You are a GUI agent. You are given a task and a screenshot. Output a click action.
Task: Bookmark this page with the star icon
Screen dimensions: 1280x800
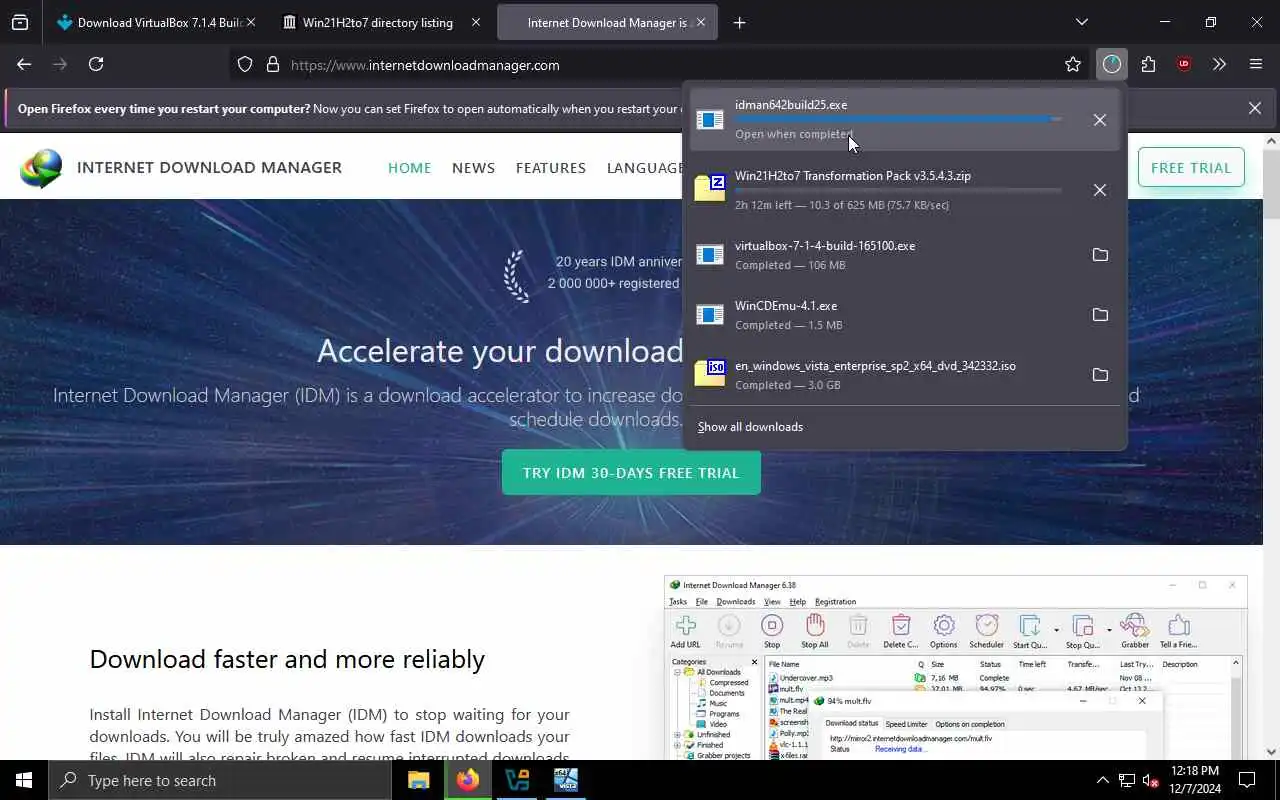coord(1073,65)
